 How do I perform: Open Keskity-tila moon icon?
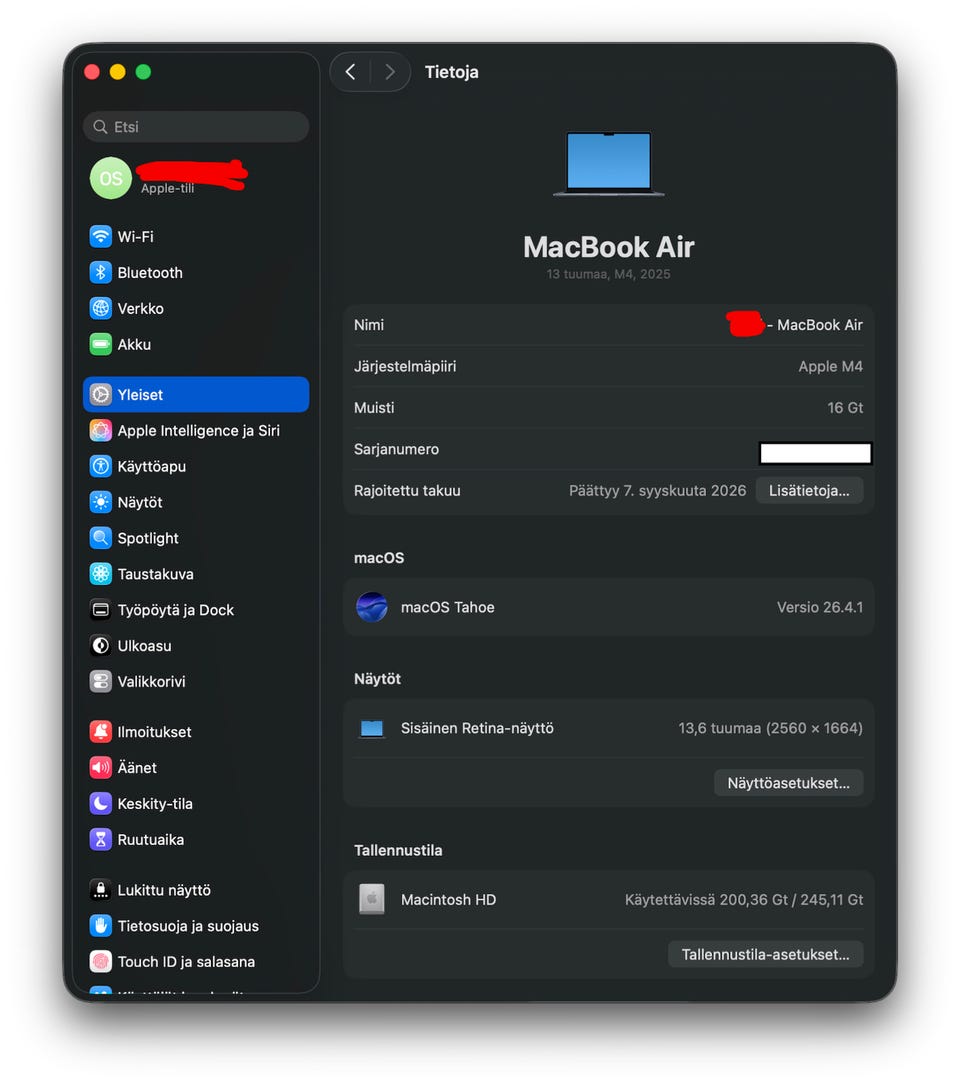point(100,803)
